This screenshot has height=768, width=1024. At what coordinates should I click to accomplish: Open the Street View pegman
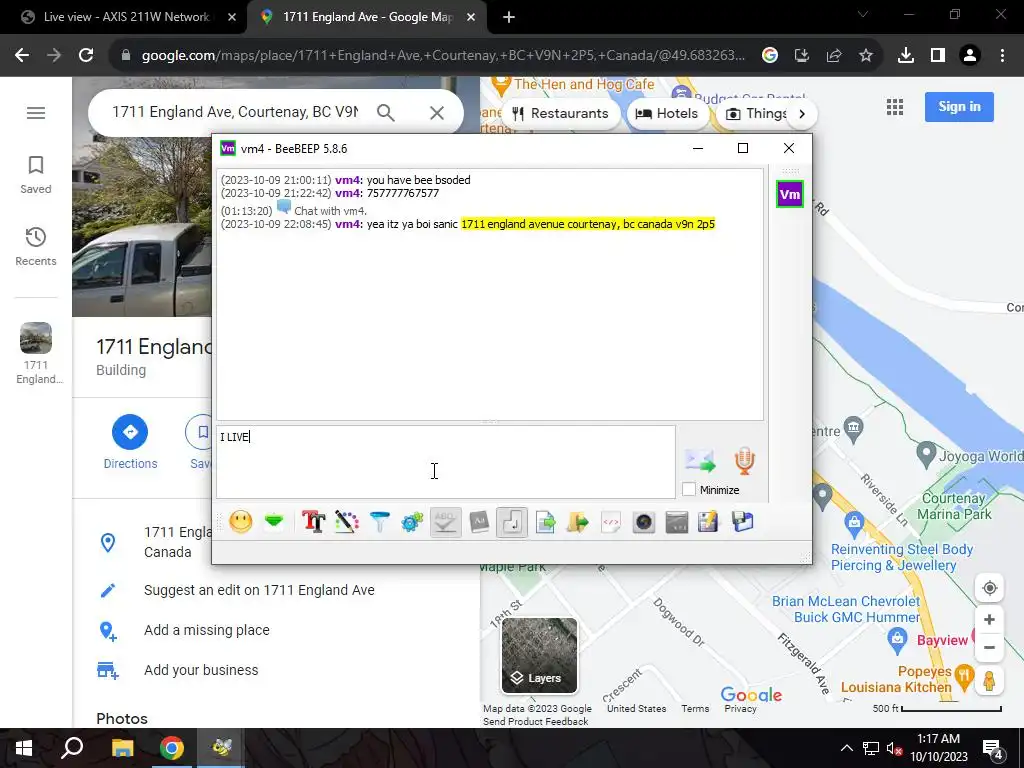989,680
